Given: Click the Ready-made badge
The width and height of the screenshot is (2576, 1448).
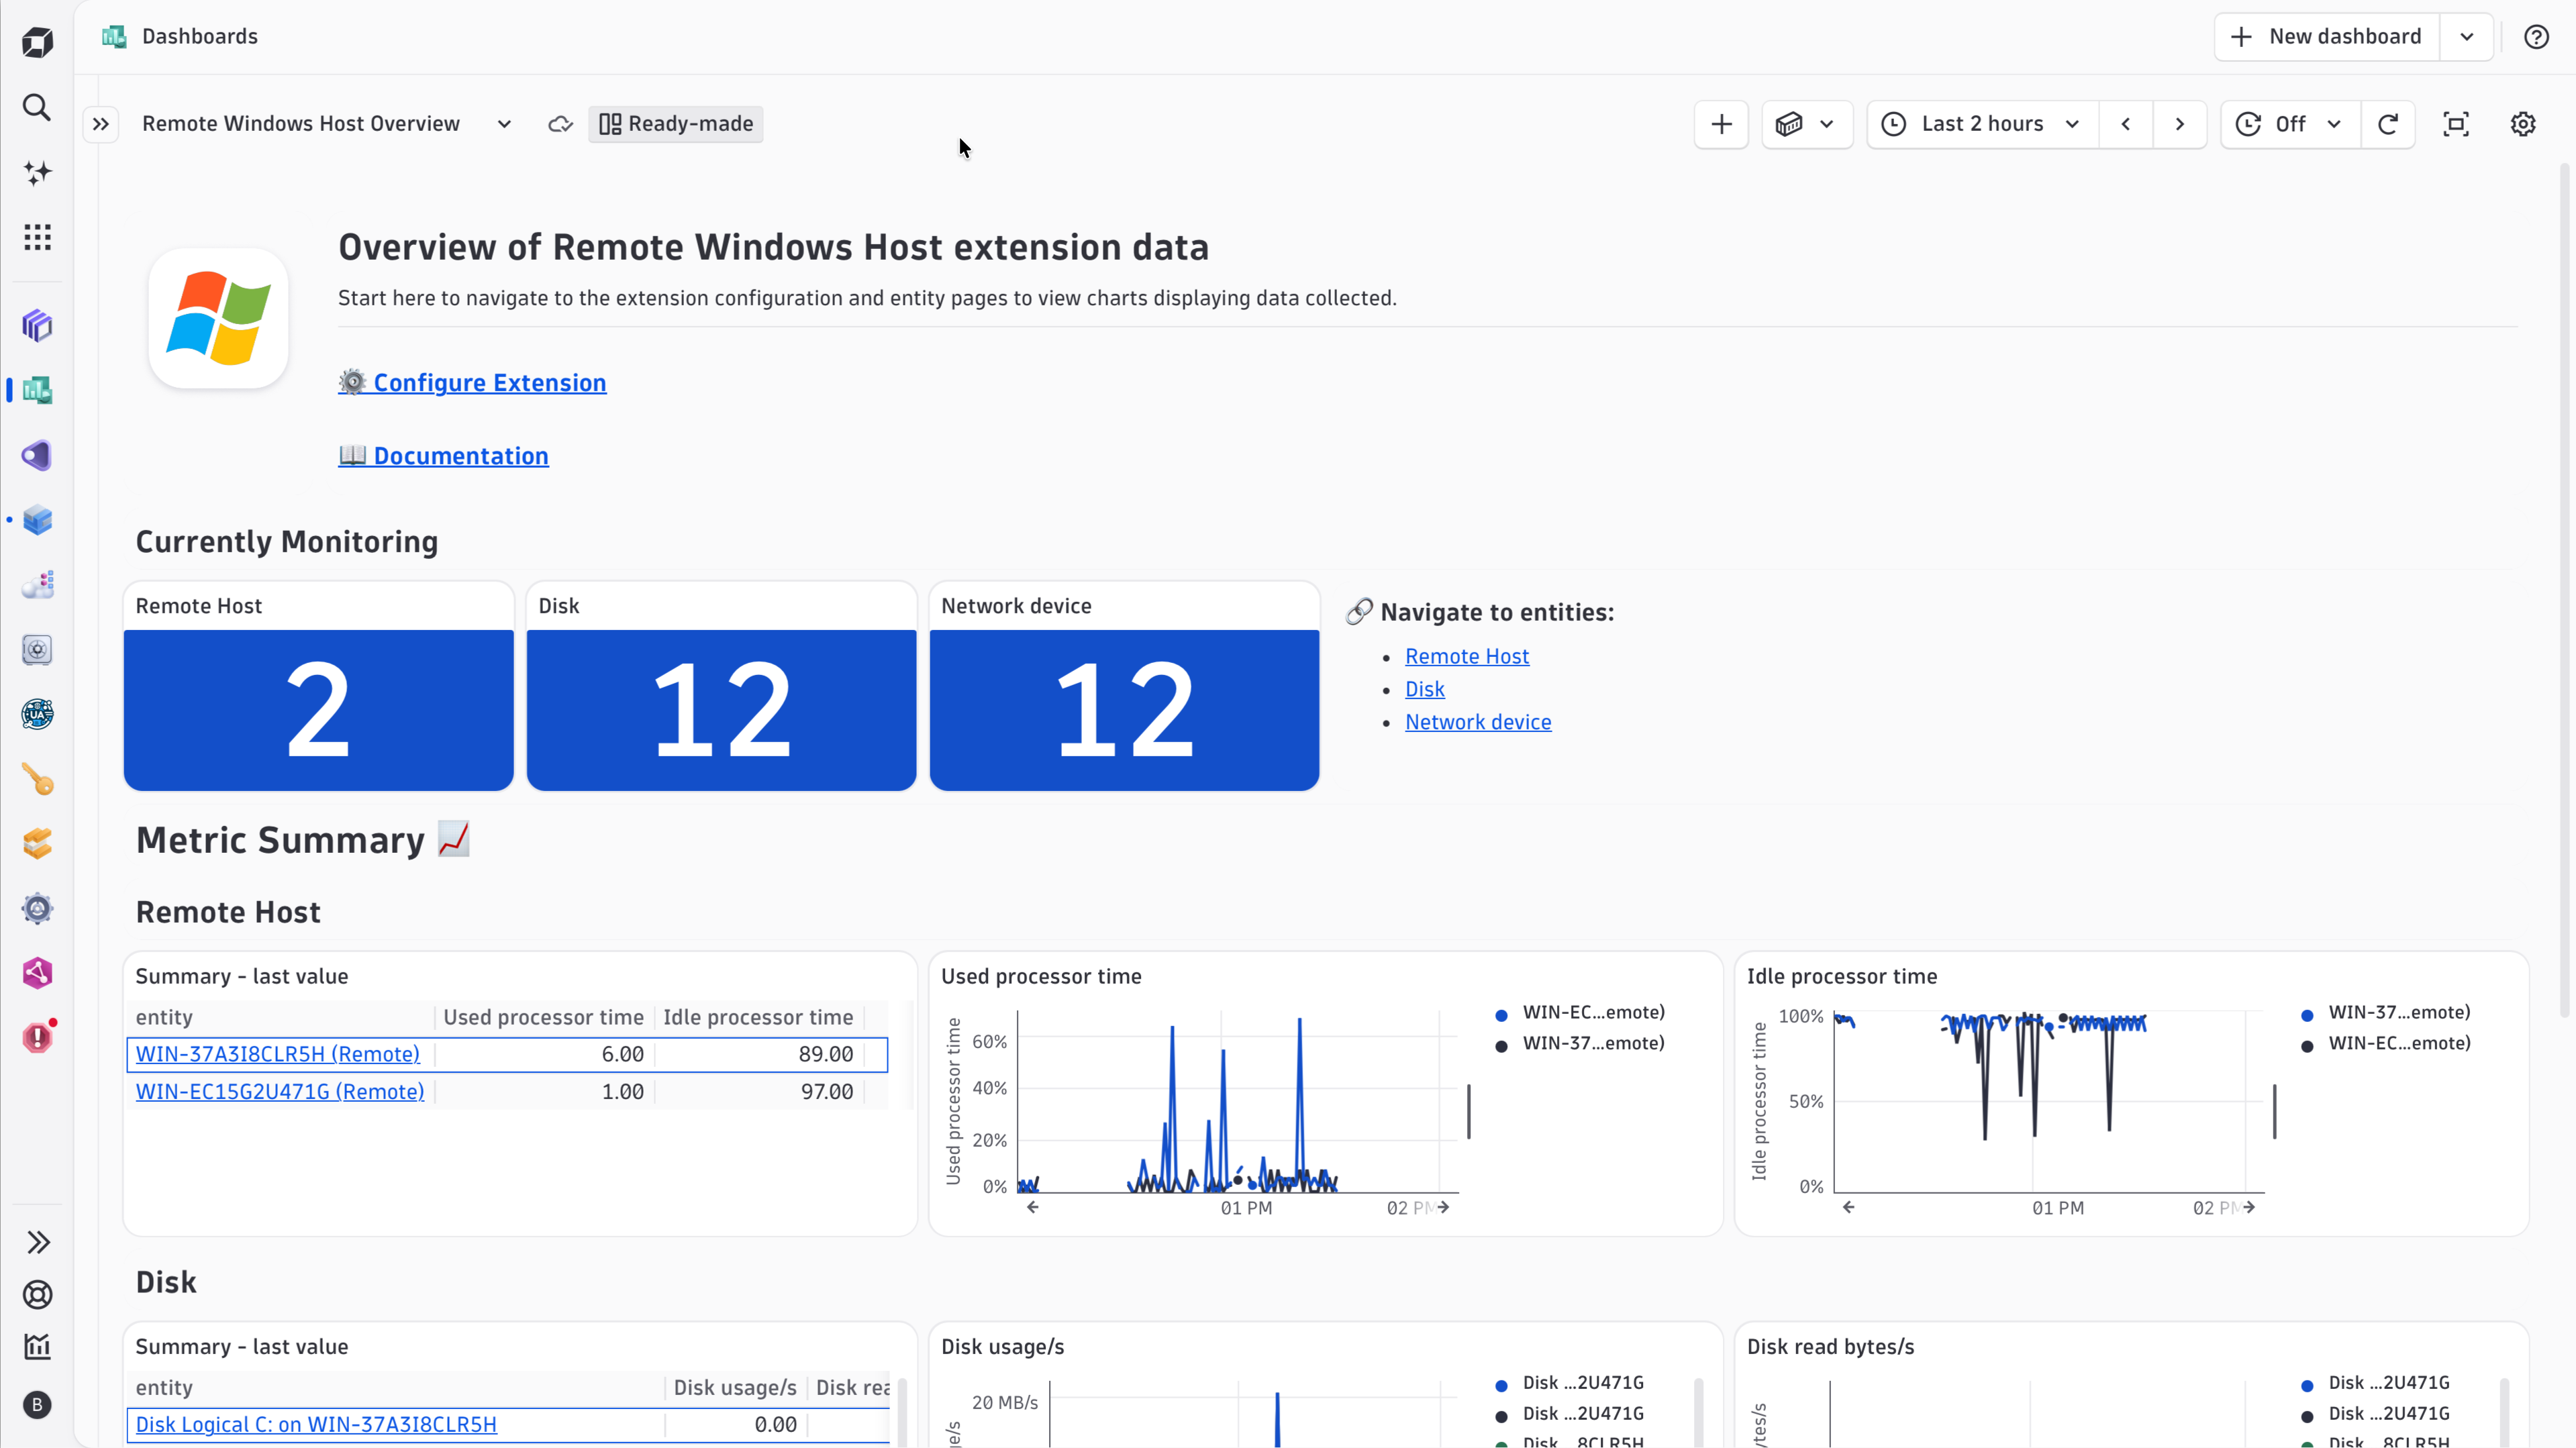Looking at the screenshot, I should coord(676,124).
